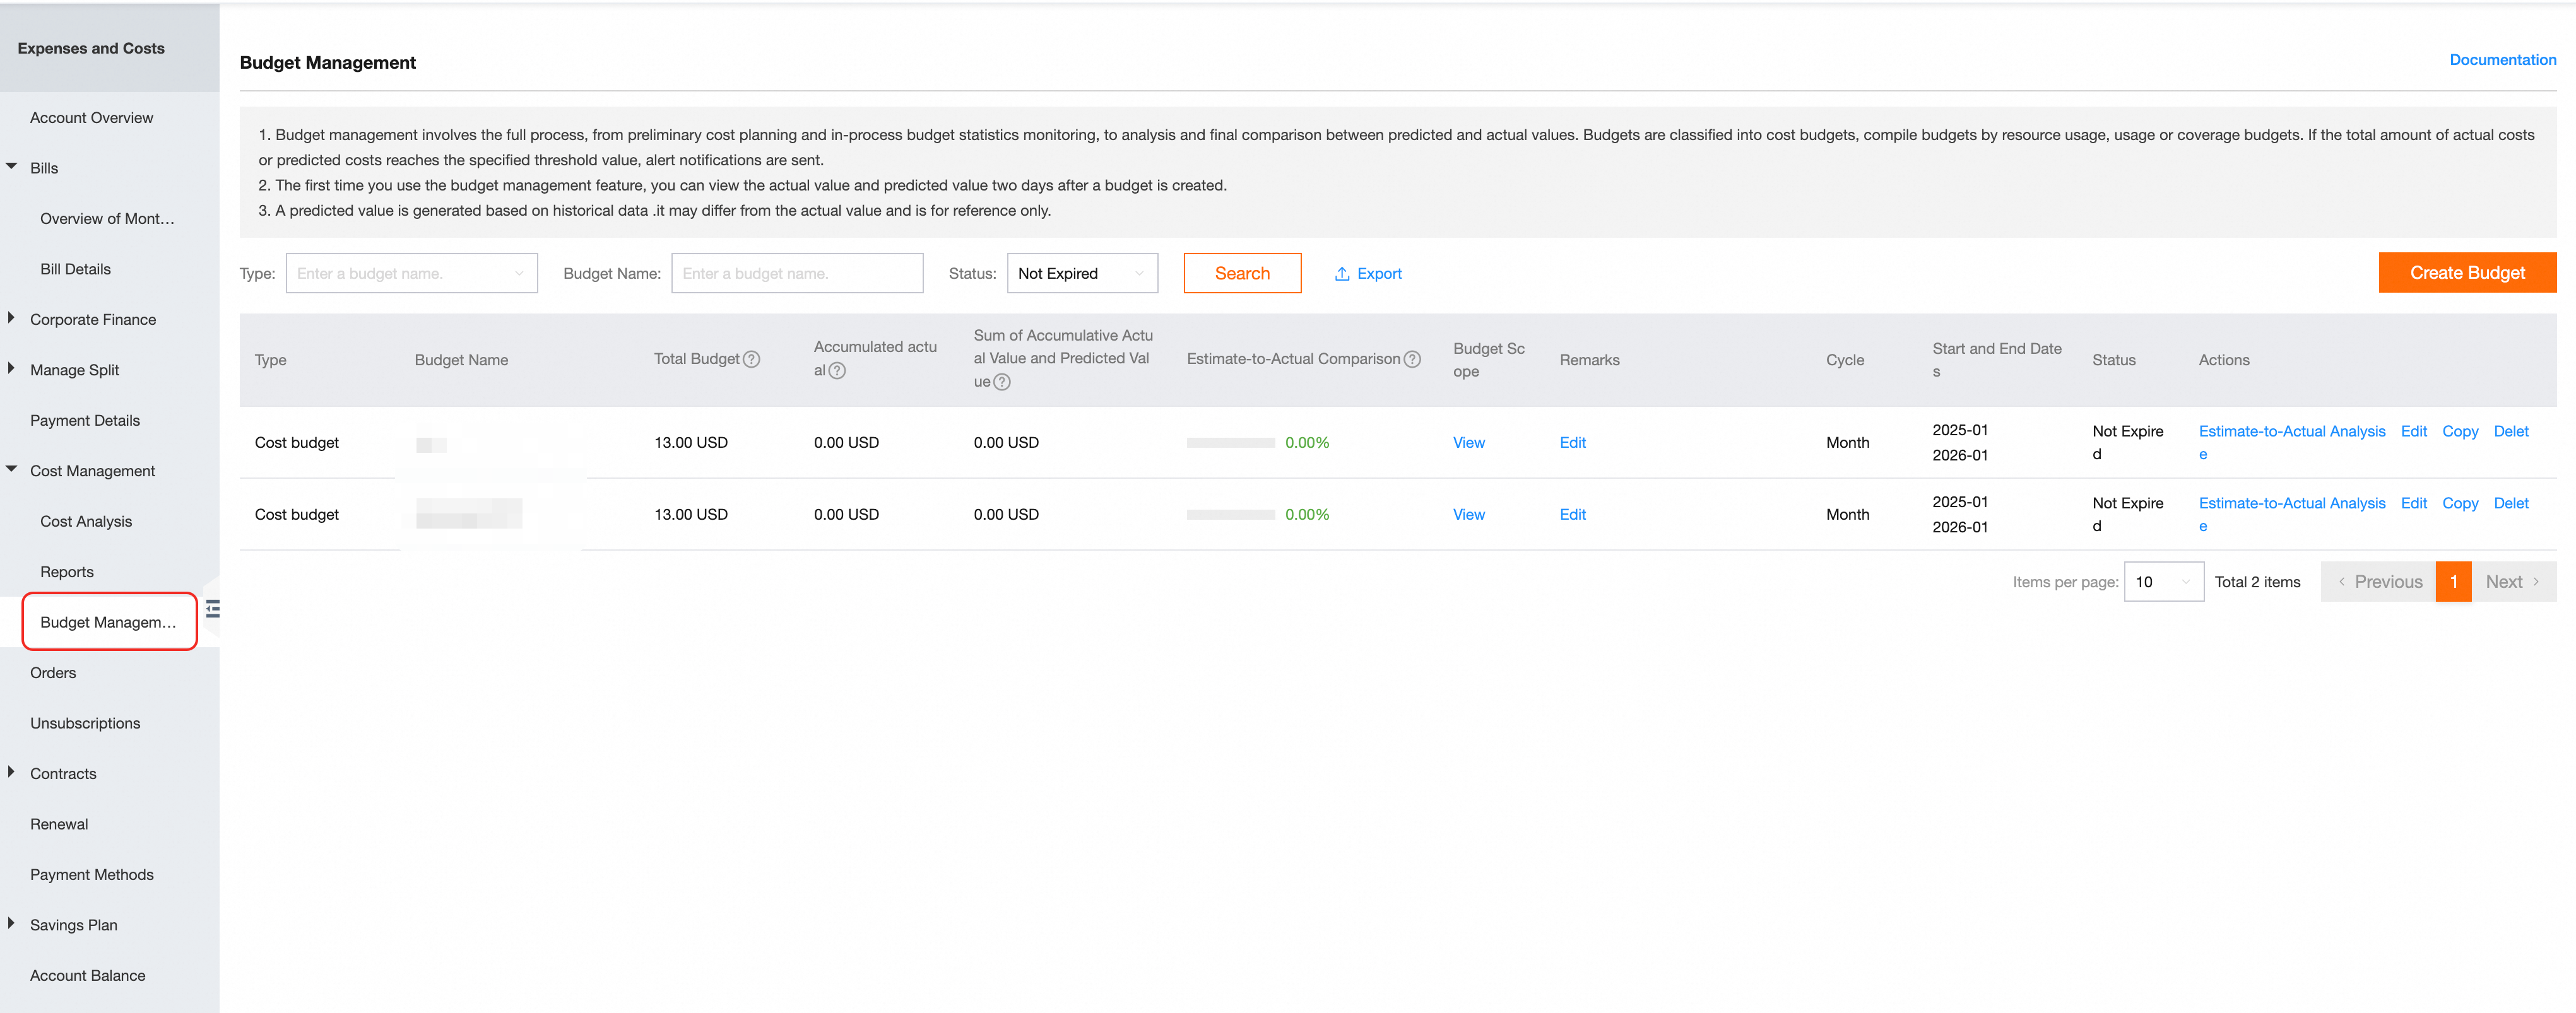
Task: Click the Budget Name input field
Action: coord(796,274)
